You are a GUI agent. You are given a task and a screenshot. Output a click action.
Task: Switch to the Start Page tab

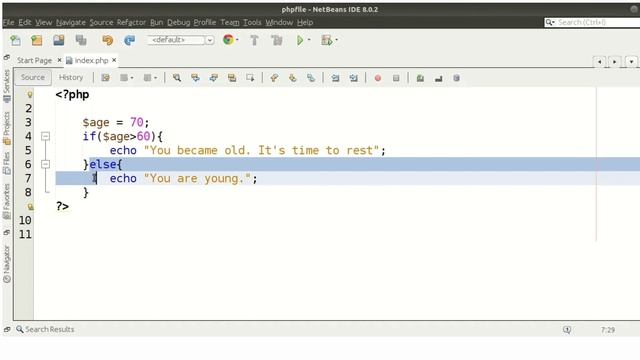[34, 60]
